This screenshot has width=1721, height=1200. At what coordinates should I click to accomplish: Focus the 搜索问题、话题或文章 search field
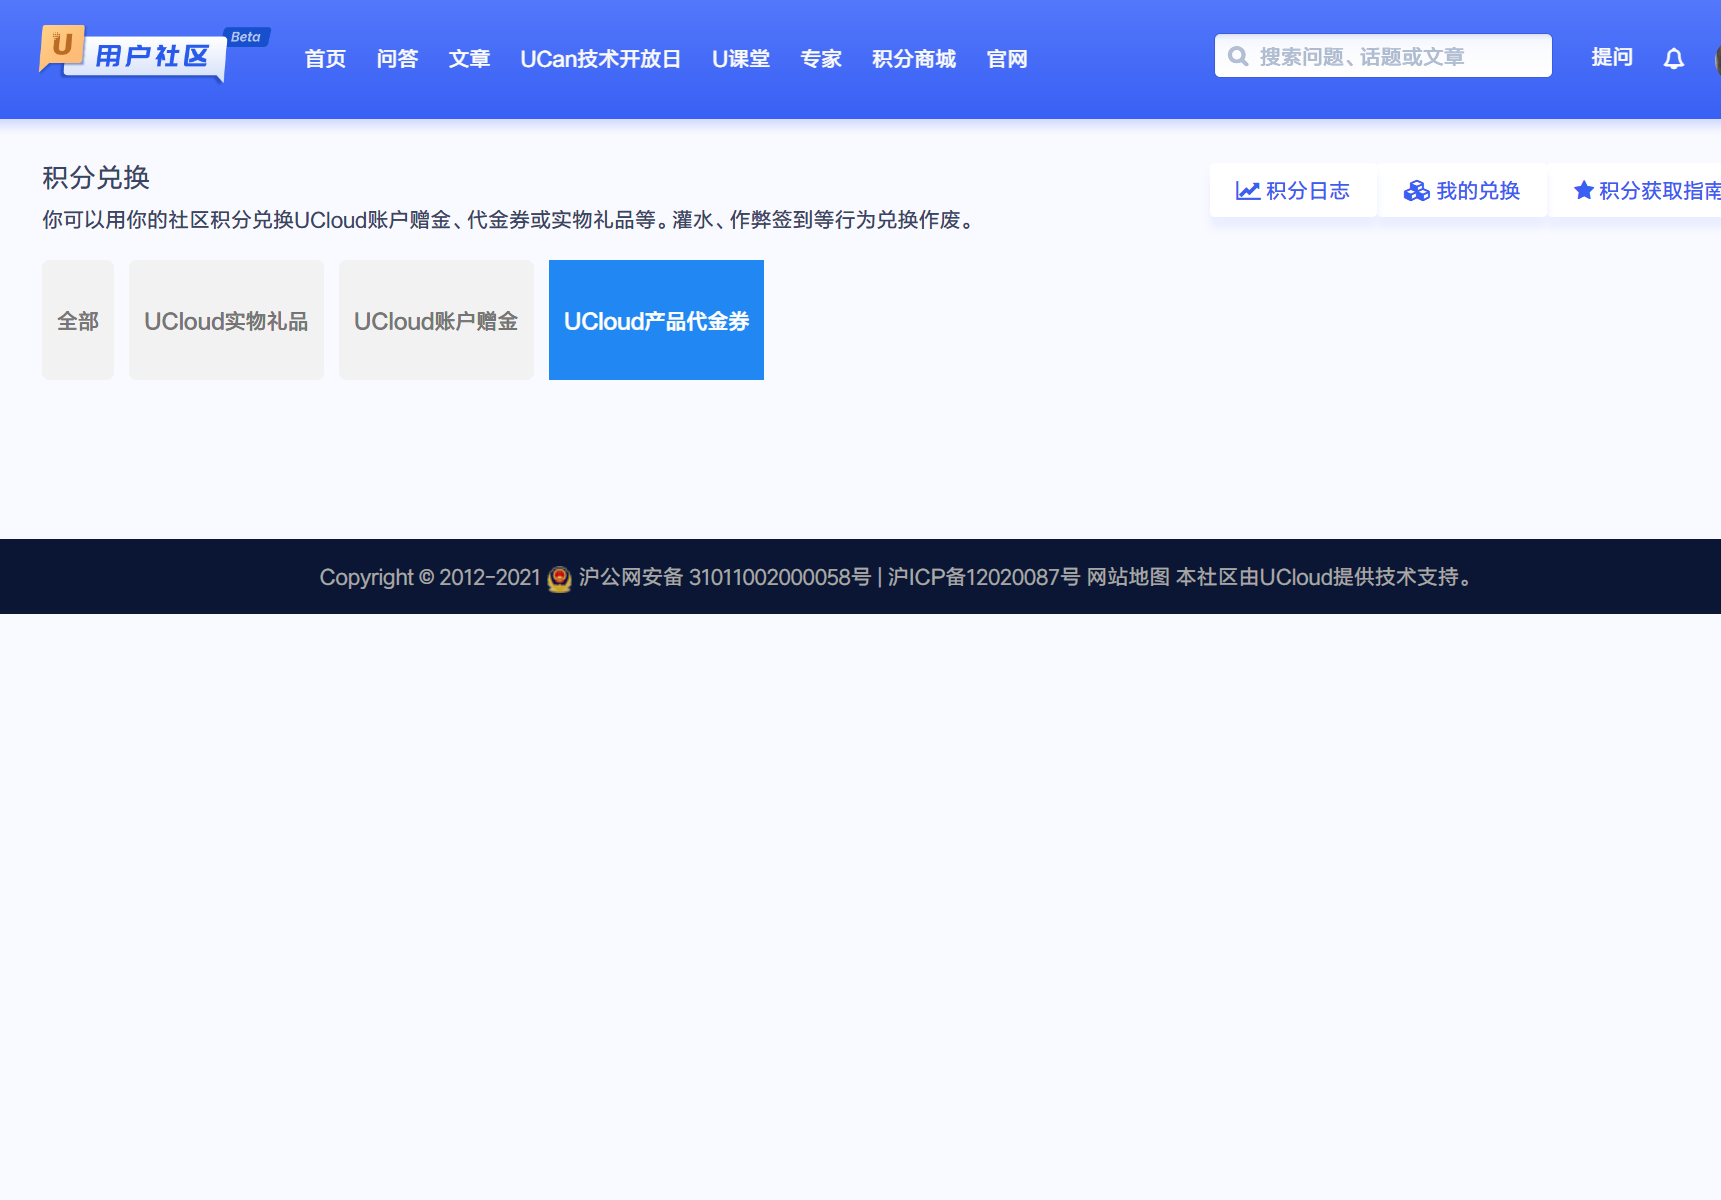pos(1383,56)
